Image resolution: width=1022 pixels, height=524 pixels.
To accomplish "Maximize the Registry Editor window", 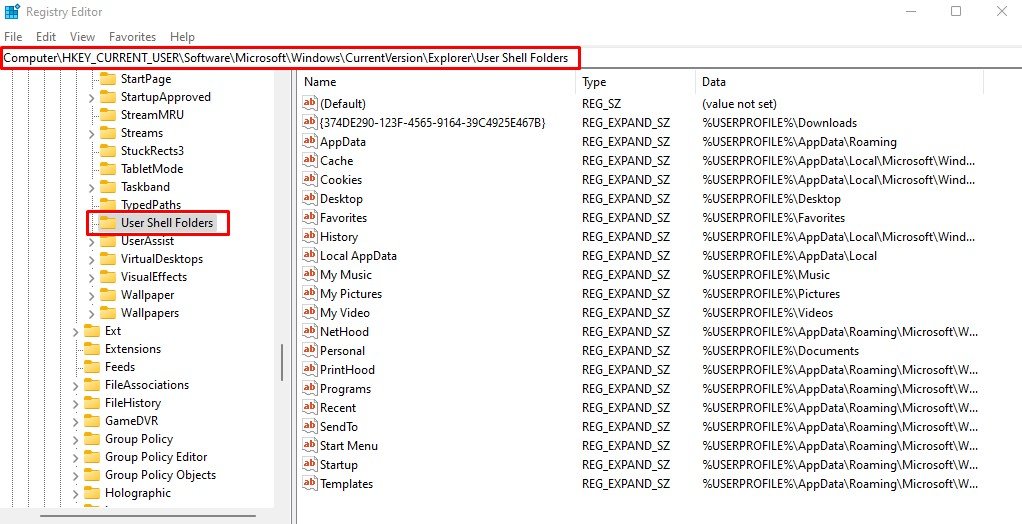I will (x=956, y=11).
